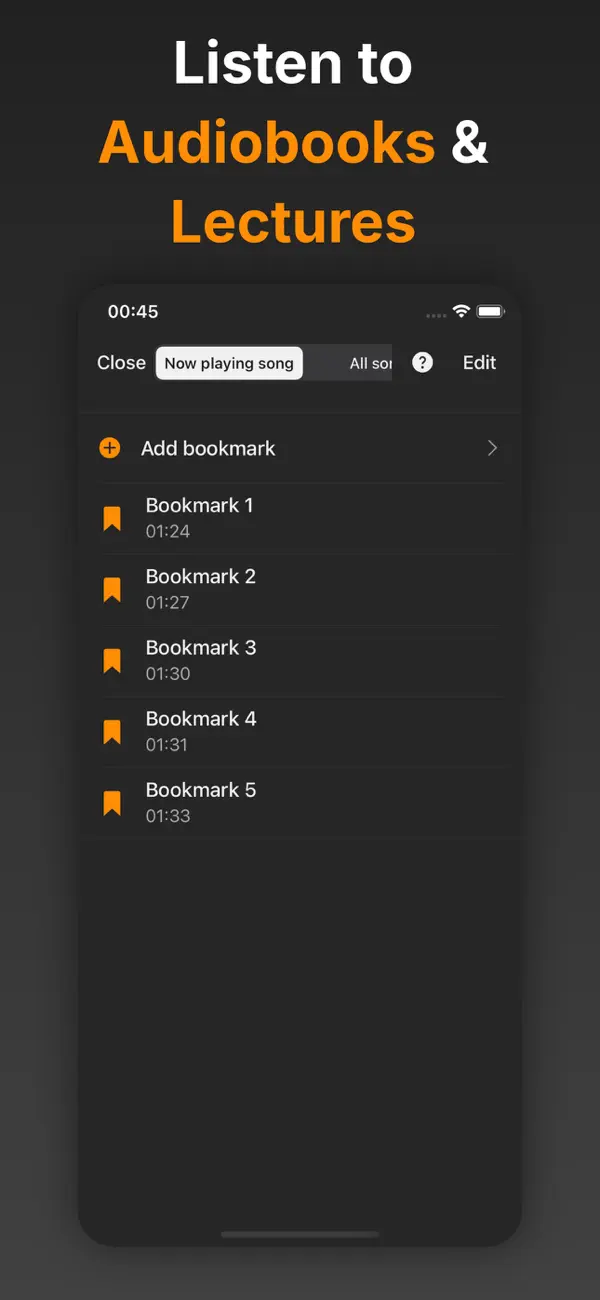Tap Close to dismiss the bookmarks screen
This screenshot has width=600, height=1300.
pyautogui.click(x=121, y=363)
